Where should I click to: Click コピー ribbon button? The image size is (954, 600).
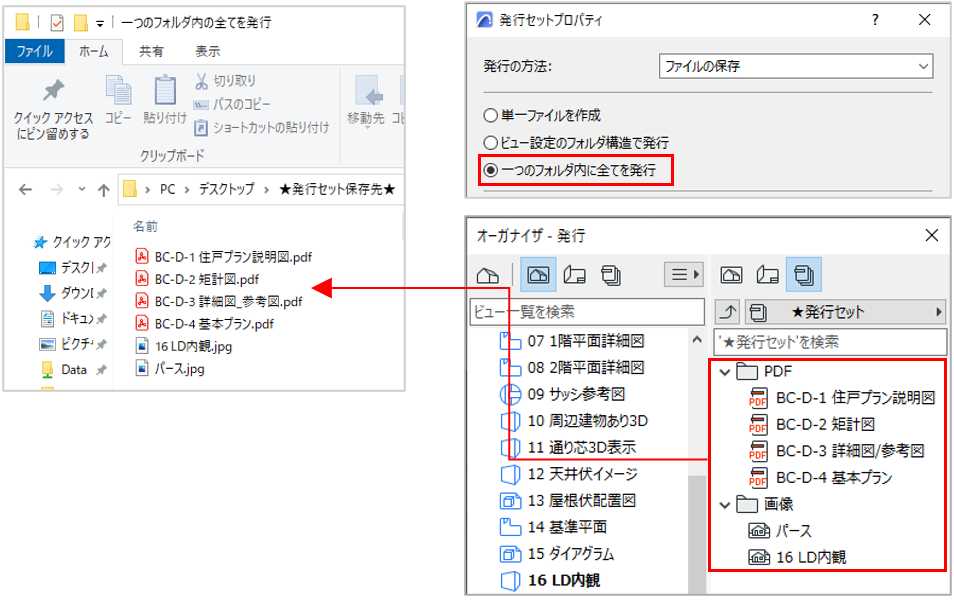(117, 100)
